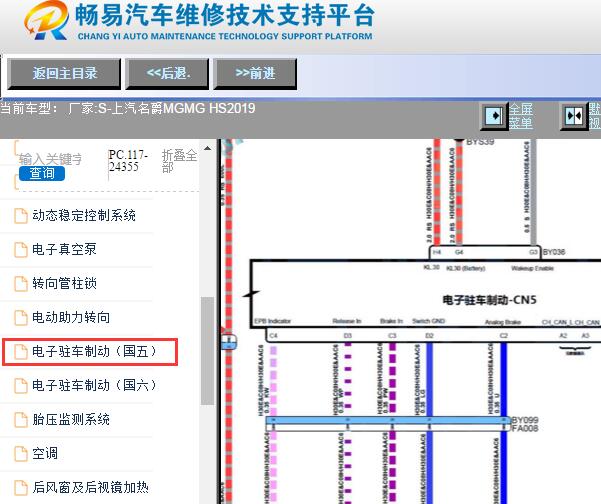Click the BY036 connector label
Screen dimensions: 601x504
point(554,252)
